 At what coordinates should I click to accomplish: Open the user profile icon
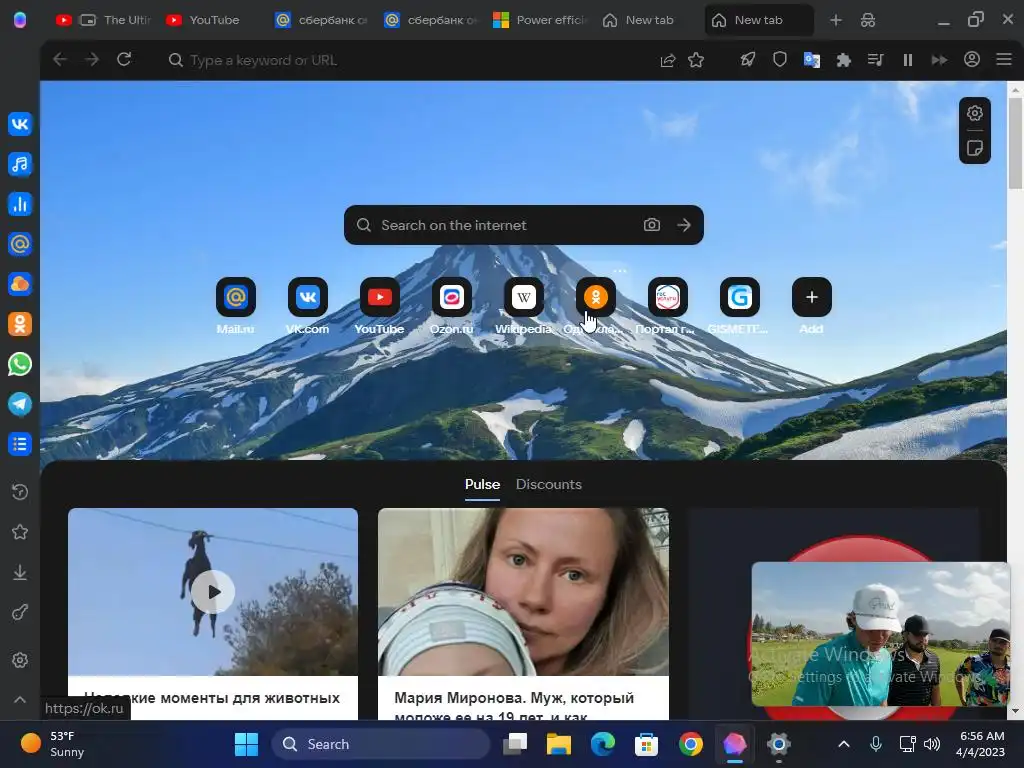coord(972,59)
